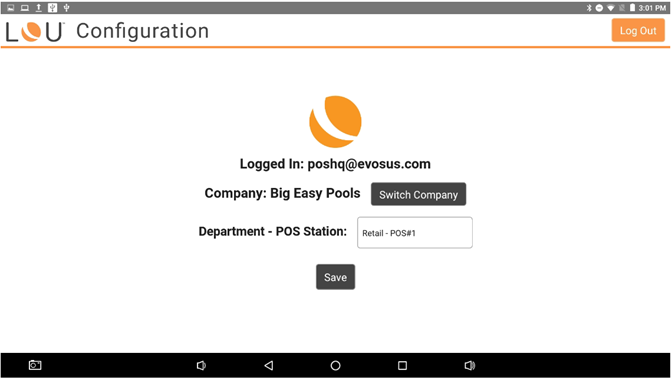672x380 pixels.
Task: Tap the upload notification icon in status bar
Action: pos(39,8)
